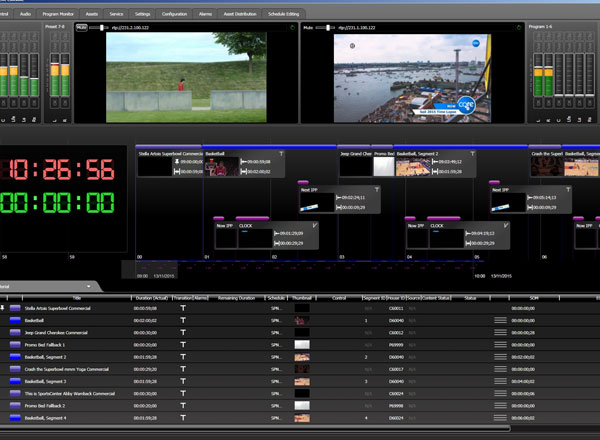Click the Jeep Grand Cherokee block on timeline
Screen dimensions: 600x440
click(x=356, y=163)
